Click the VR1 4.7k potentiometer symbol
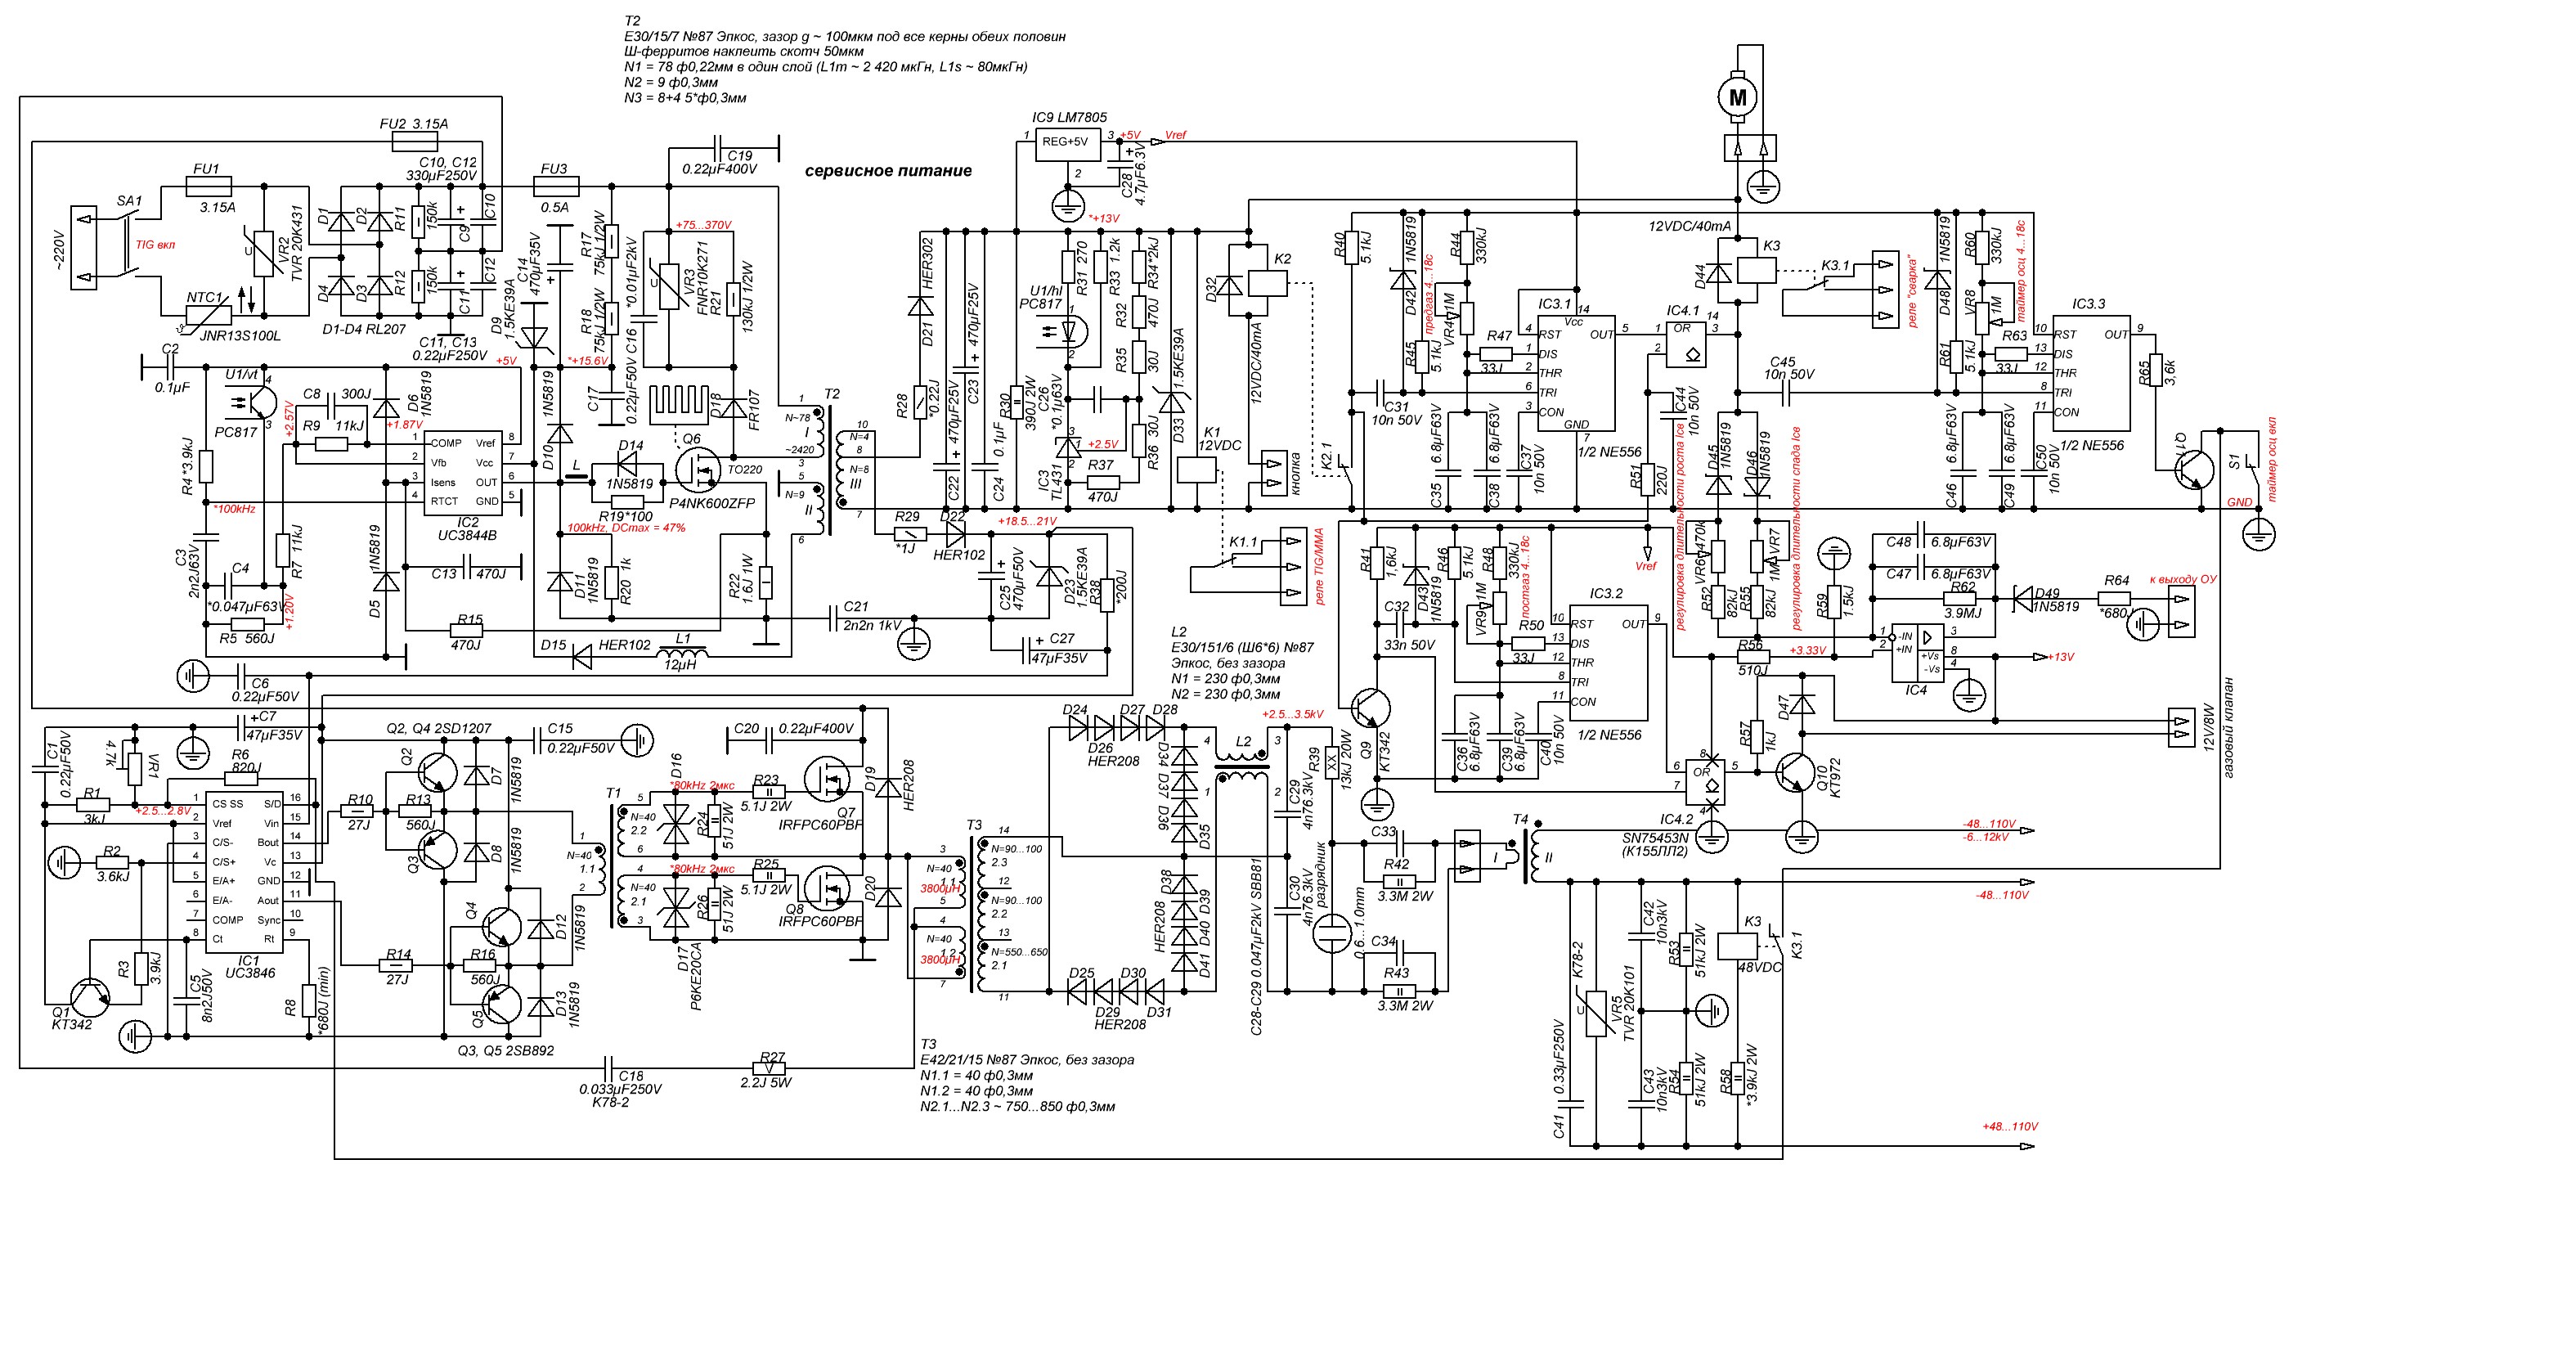Viewport: 2576px width, 1353px height. point(135,768)
